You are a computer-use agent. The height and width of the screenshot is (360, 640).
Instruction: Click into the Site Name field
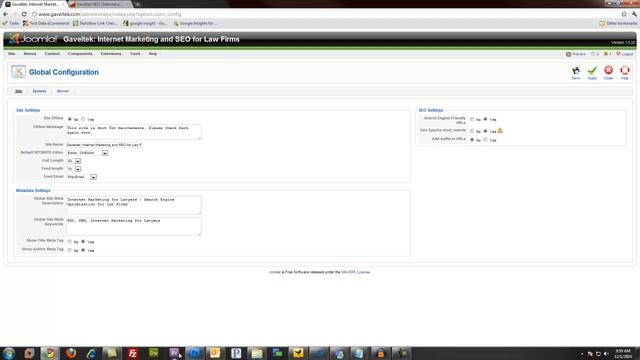click(104, 144)
